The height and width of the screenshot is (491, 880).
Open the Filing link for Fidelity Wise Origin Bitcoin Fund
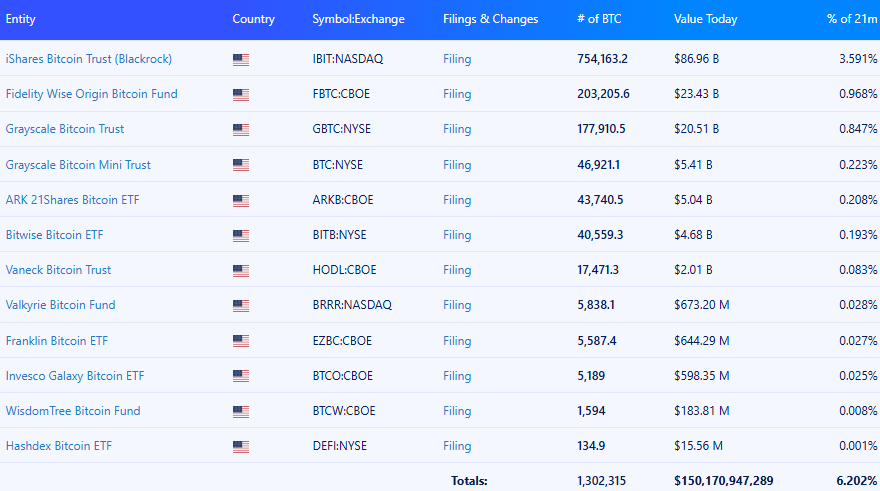(457, 94)
